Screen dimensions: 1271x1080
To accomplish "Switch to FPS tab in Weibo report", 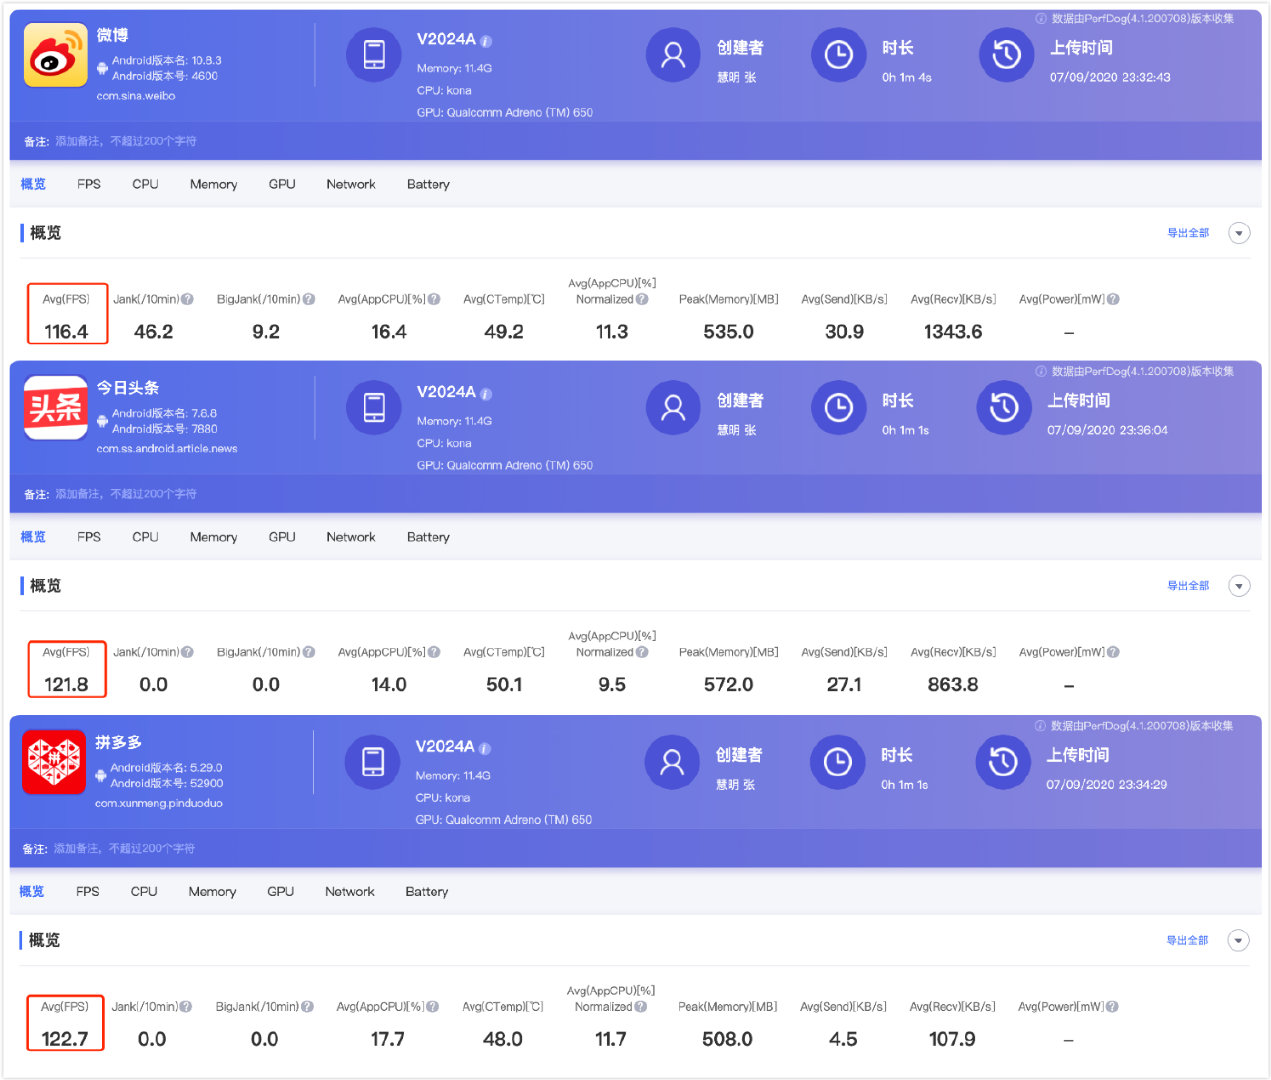I will [89, 184].
